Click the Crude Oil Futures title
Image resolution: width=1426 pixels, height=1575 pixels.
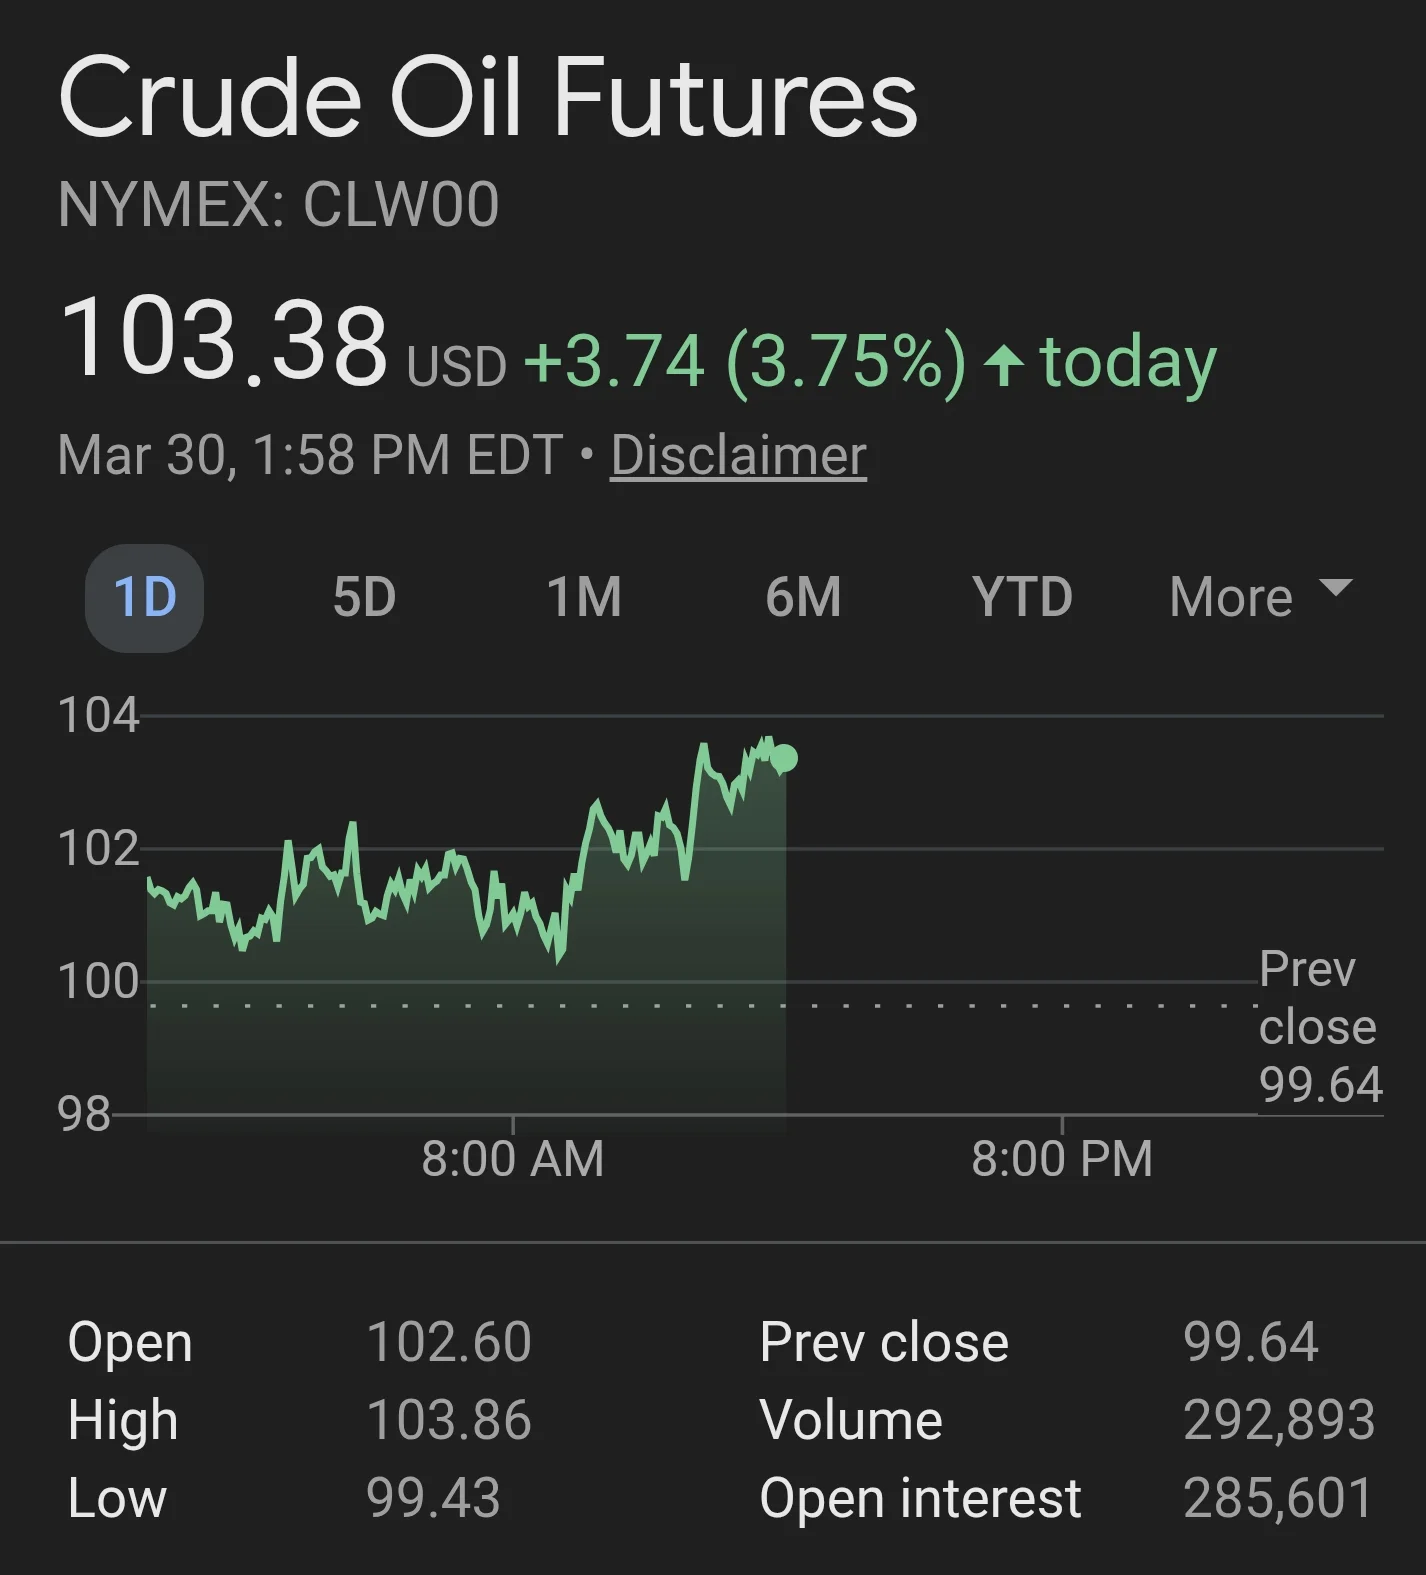(488, 98)
